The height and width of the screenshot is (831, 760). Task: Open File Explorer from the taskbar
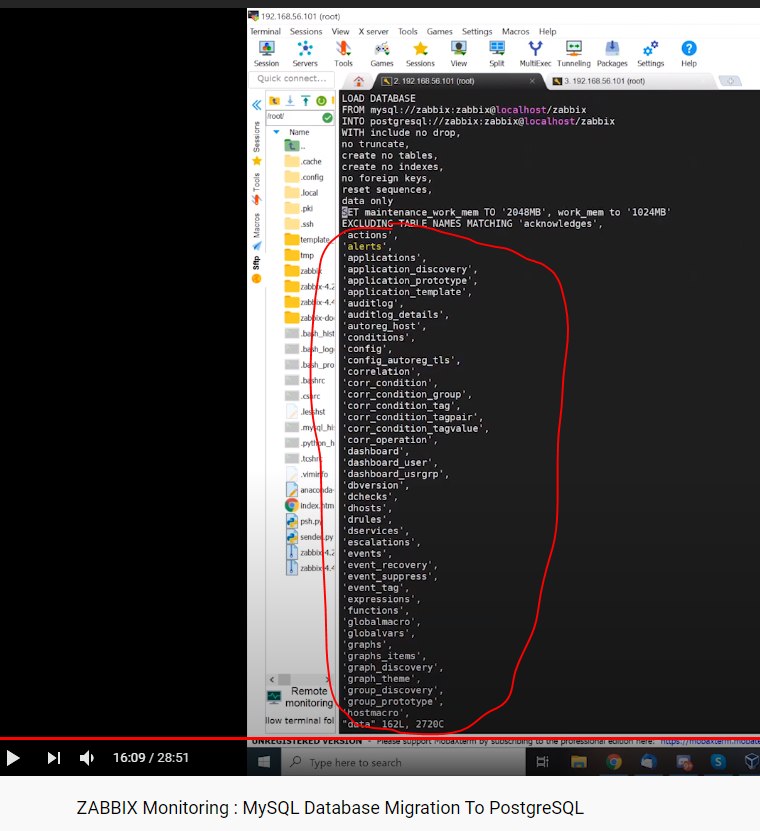[579, 762]
